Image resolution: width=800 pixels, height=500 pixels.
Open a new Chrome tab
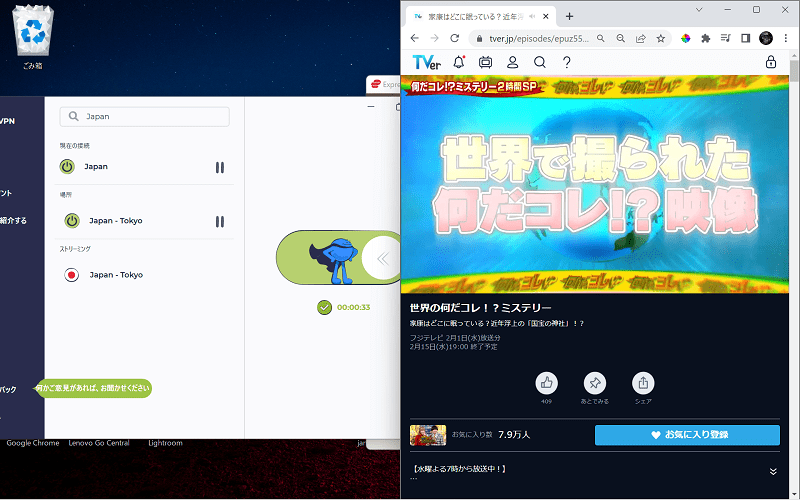(569, 16)
